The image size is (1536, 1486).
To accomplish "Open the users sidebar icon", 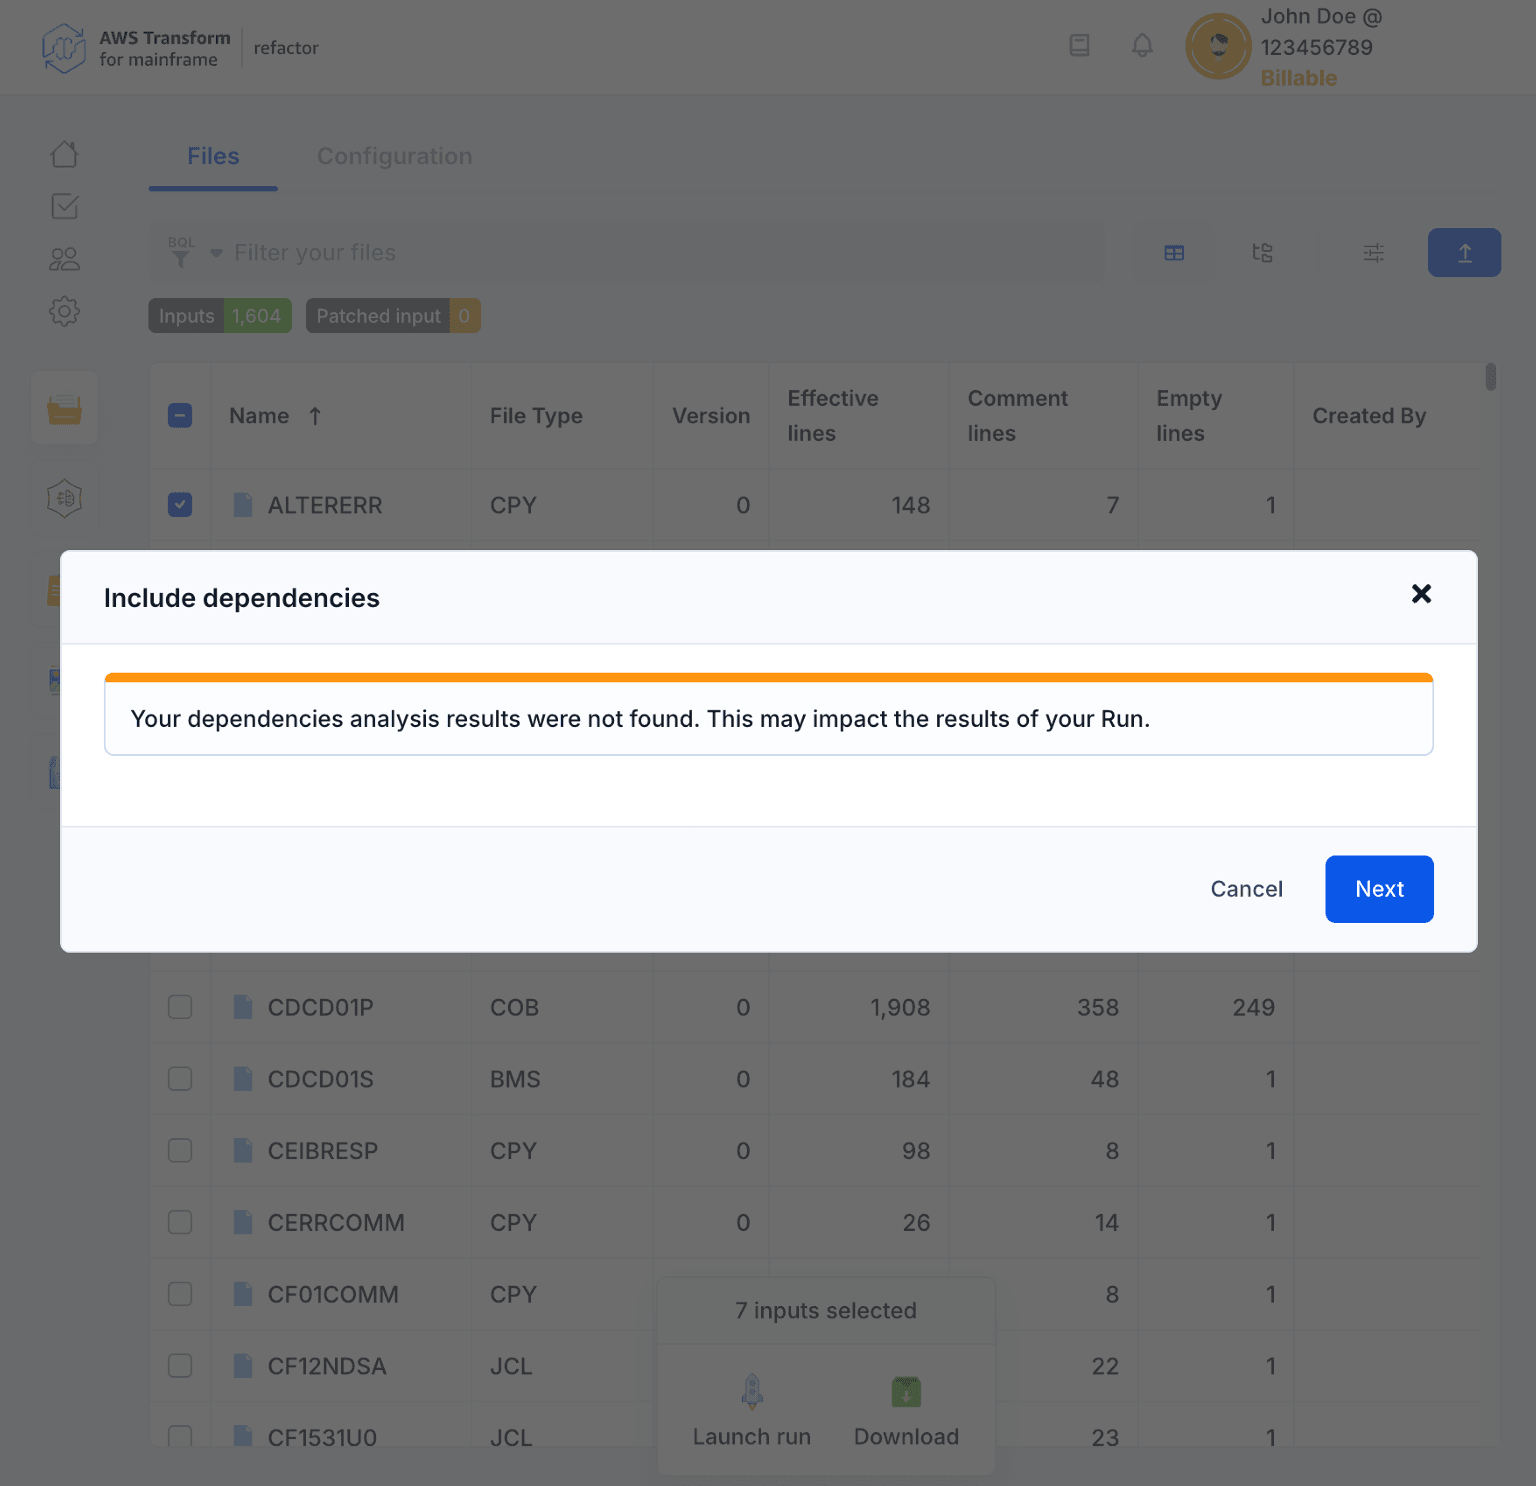I will coord(64,259).
